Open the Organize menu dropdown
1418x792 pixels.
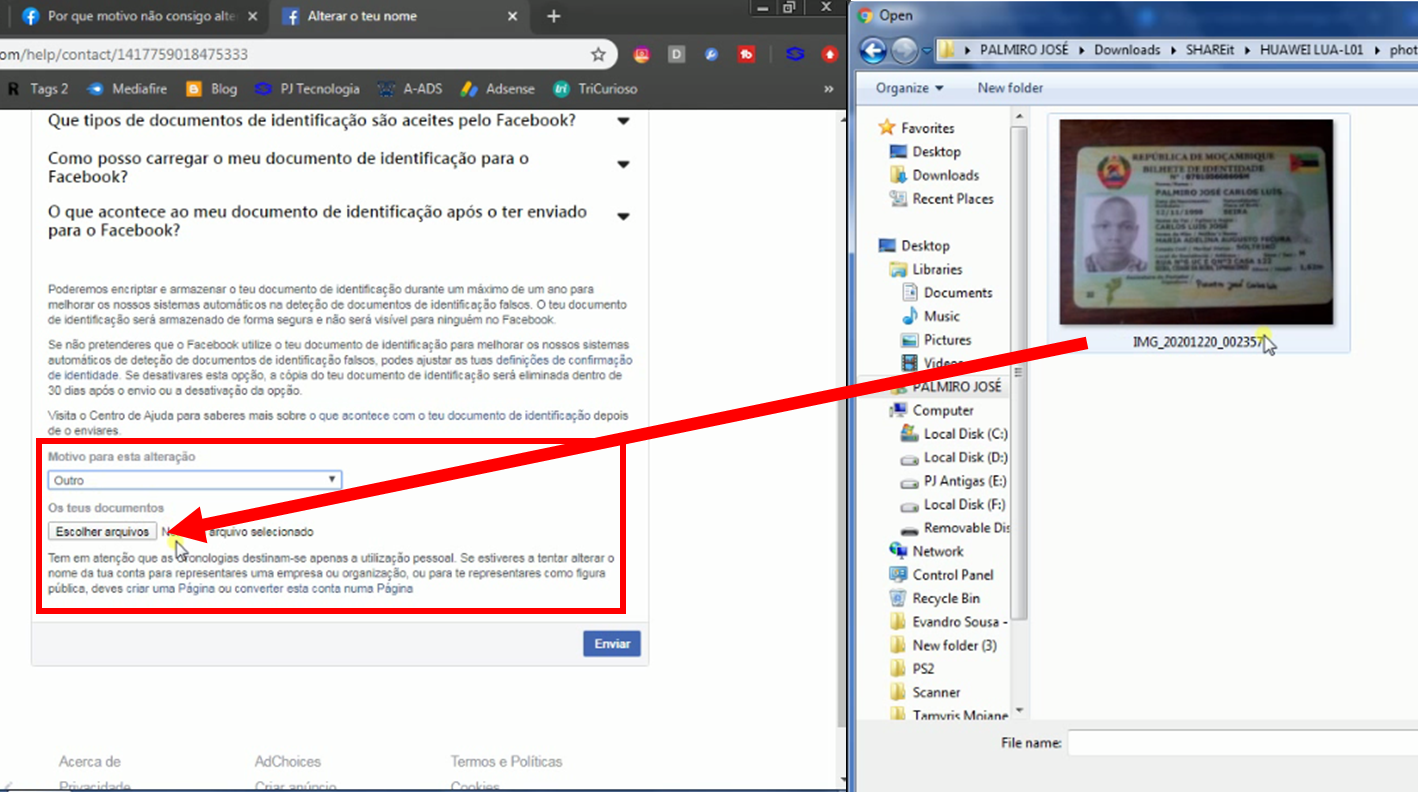pos(909,88)
